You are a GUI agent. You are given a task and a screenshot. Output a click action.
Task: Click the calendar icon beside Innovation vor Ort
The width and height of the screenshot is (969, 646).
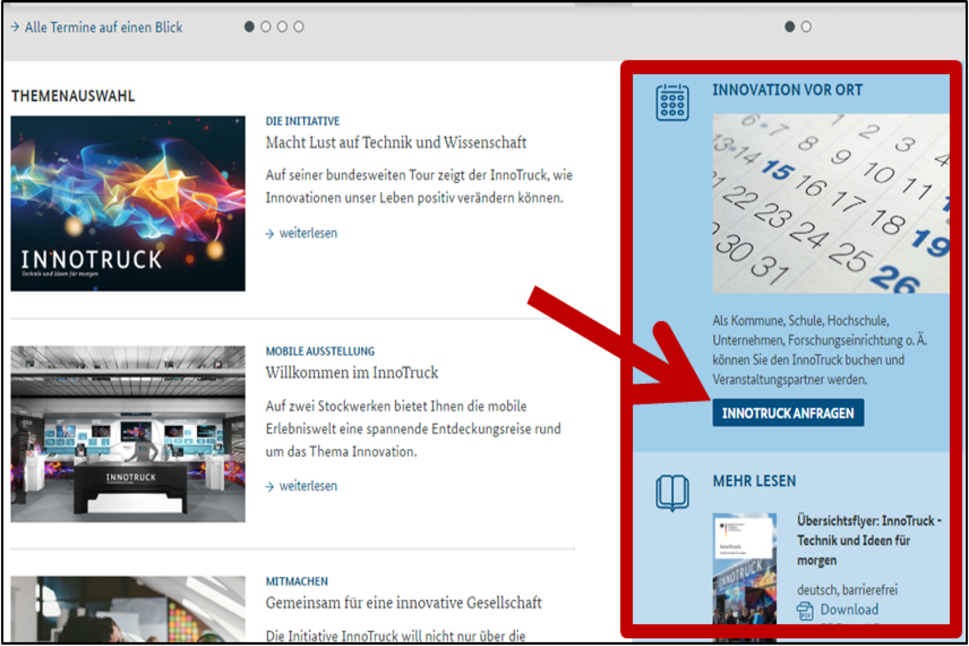coord(672,102)
